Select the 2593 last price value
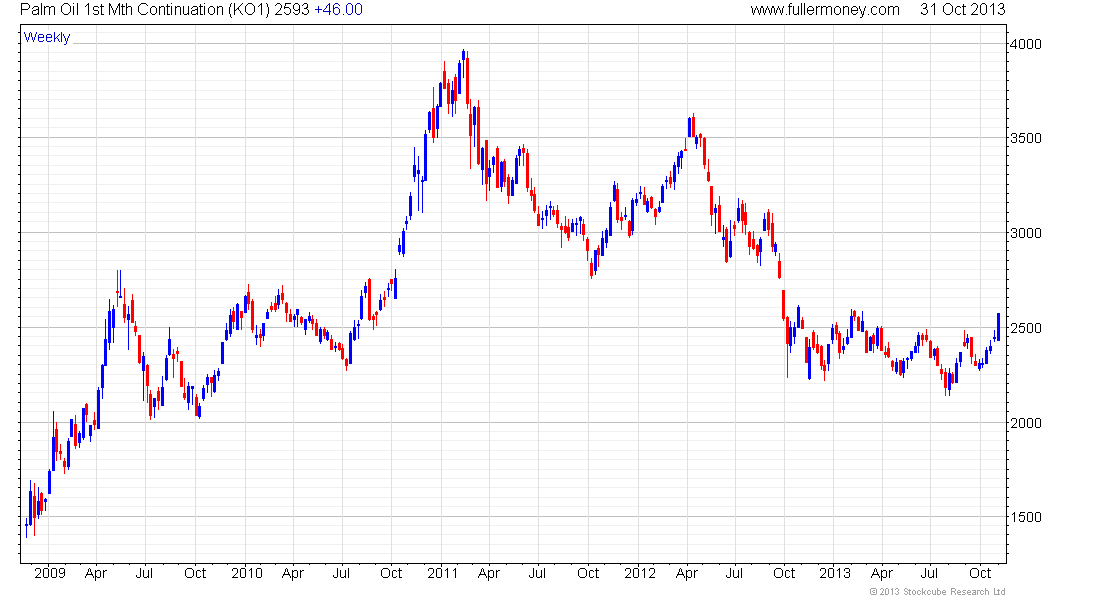The width and height of the screenshot is (1100, 600). [293, 10]
